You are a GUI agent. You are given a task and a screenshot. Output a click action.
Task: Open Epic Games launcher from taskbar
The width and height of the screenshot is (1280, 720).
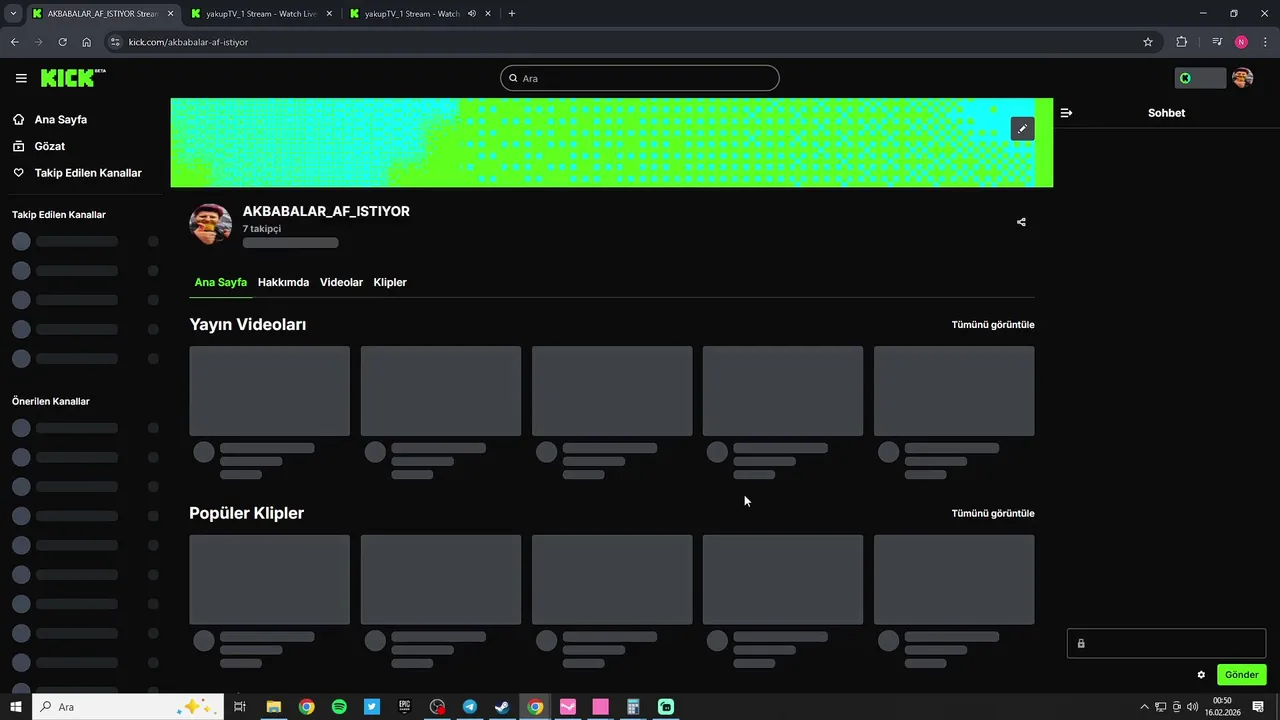click(404, 707)
